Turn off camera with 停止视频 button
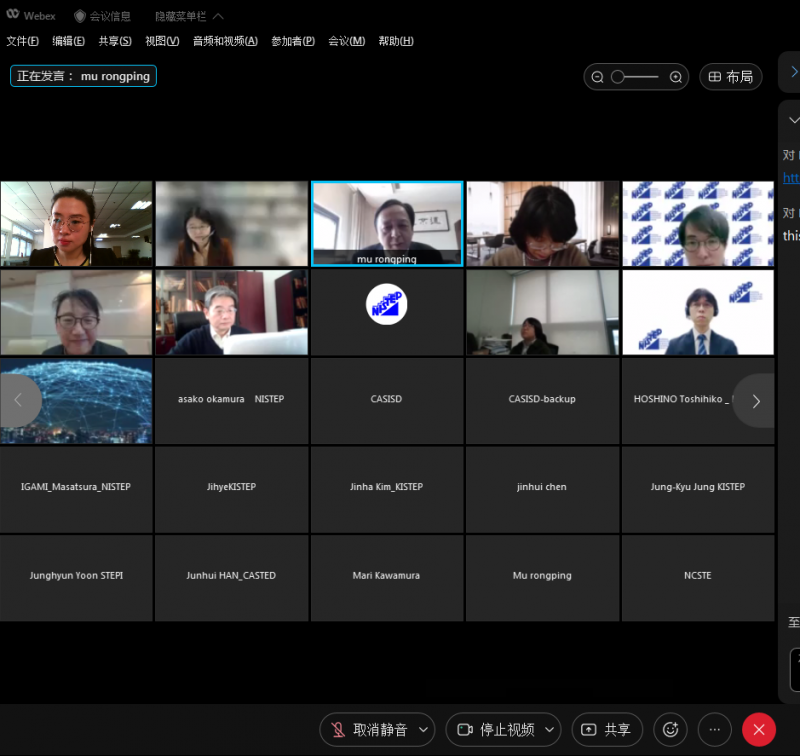The width and height of the screenshot is (800, 756). (x=495, y=730)
